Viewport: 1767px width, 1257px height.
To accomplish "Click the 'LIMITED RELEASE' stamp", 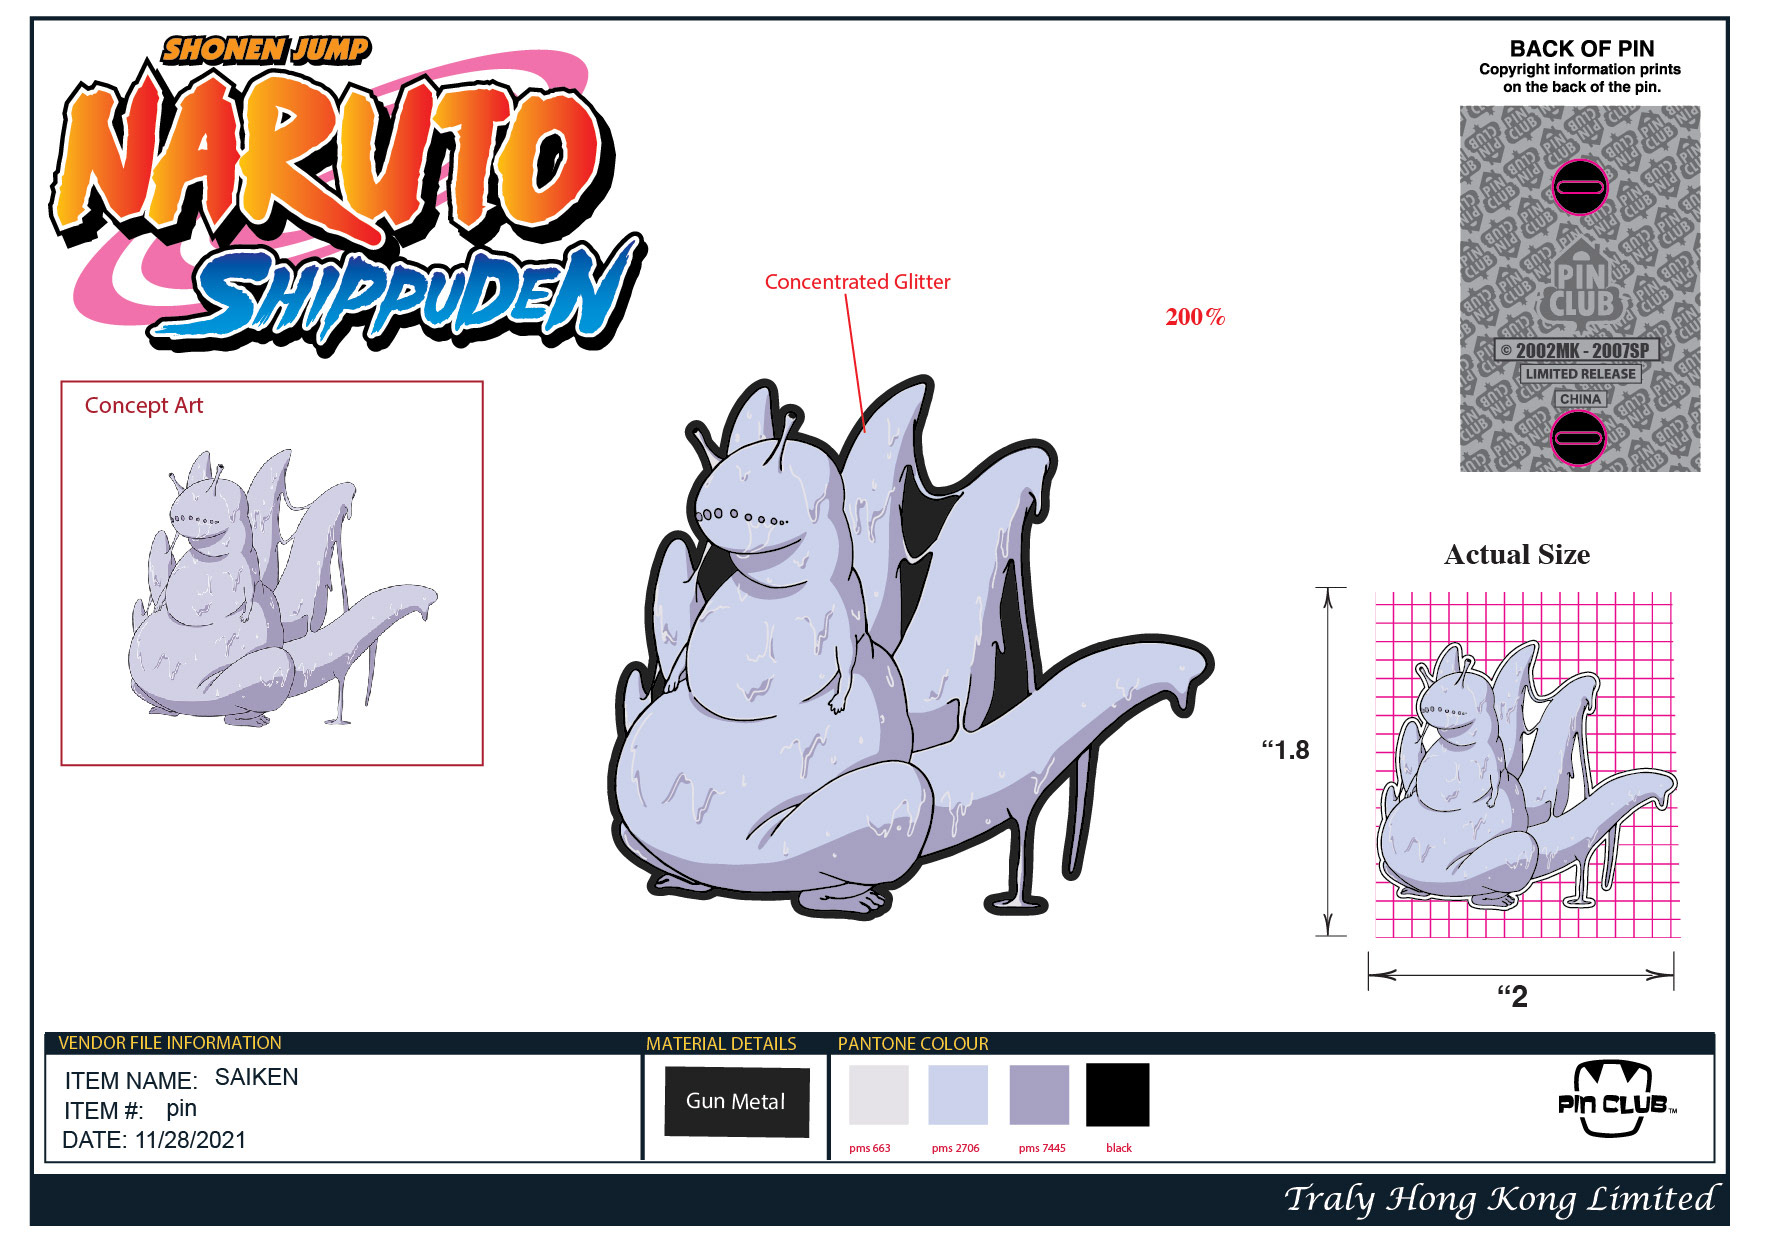I will click(1580, 374).
